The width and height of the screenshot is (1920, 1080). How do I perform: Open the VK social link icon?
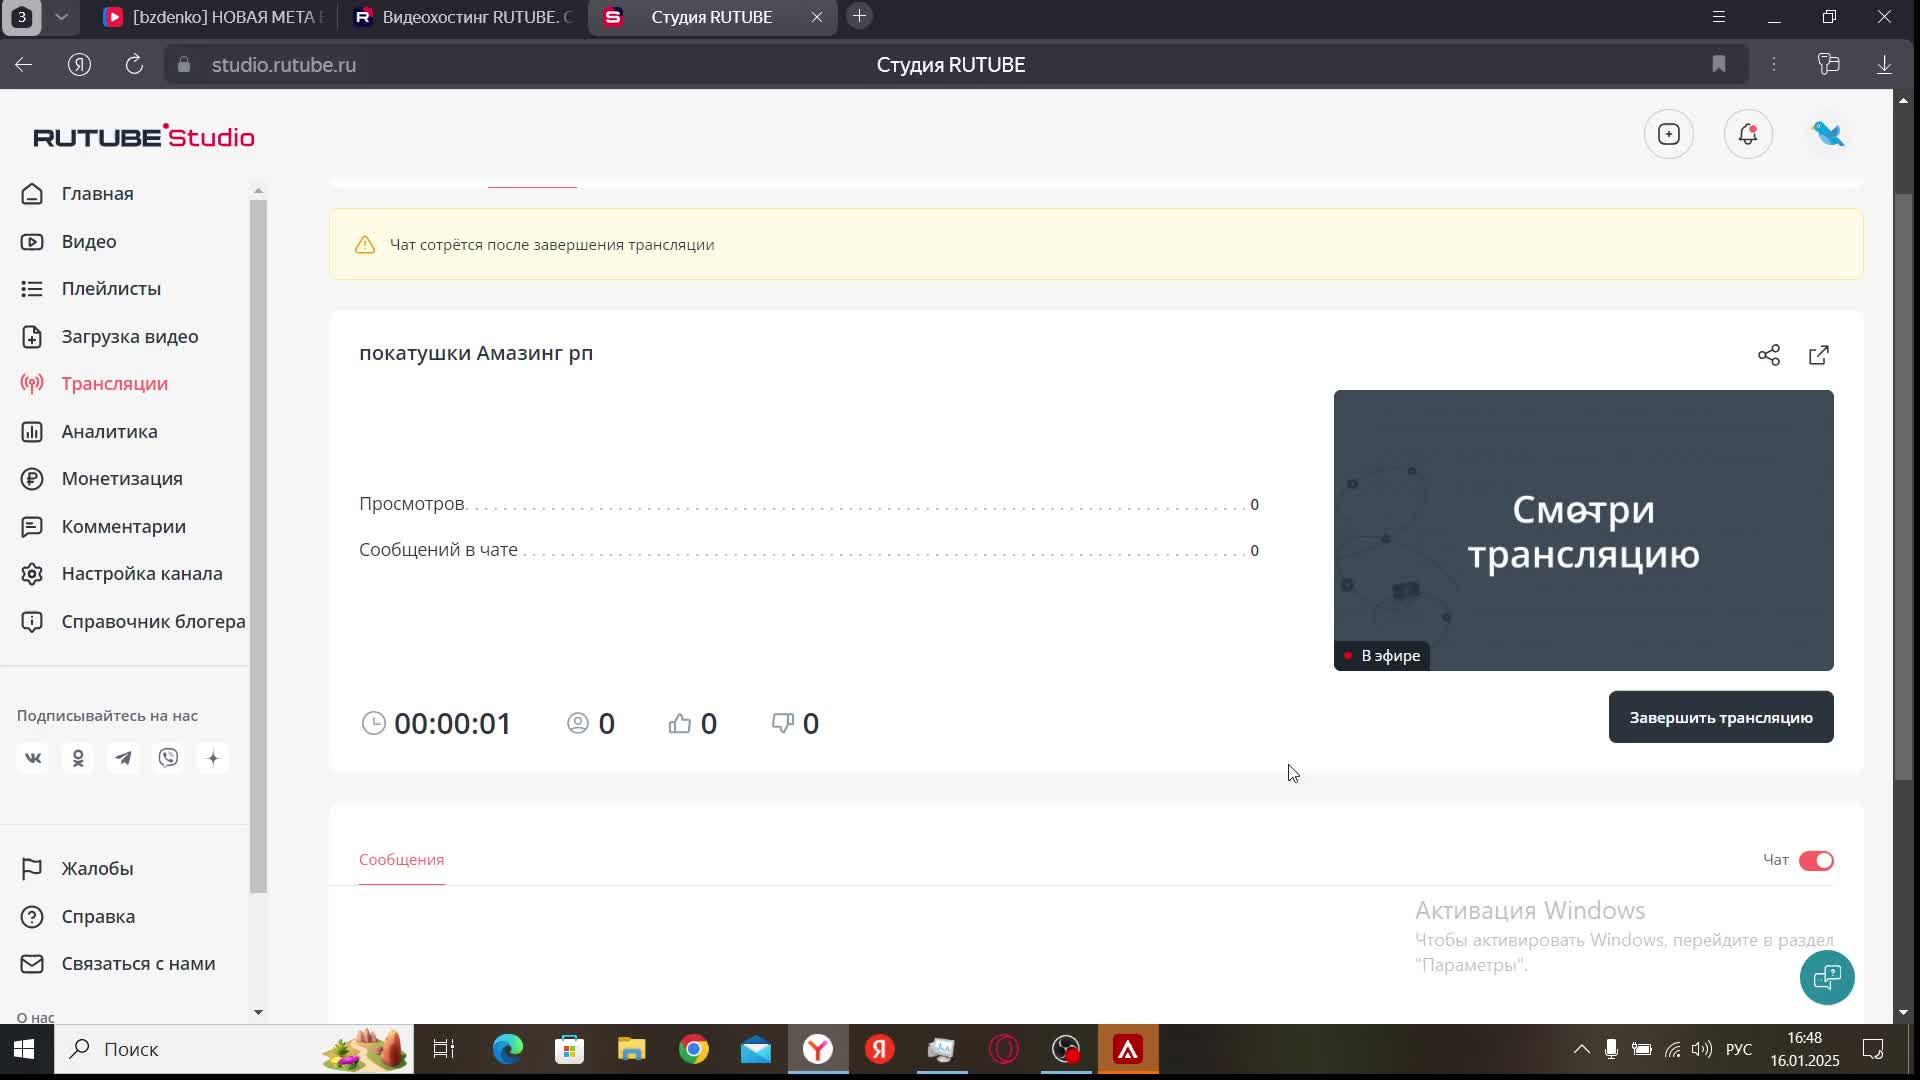(x=33, y=758)
